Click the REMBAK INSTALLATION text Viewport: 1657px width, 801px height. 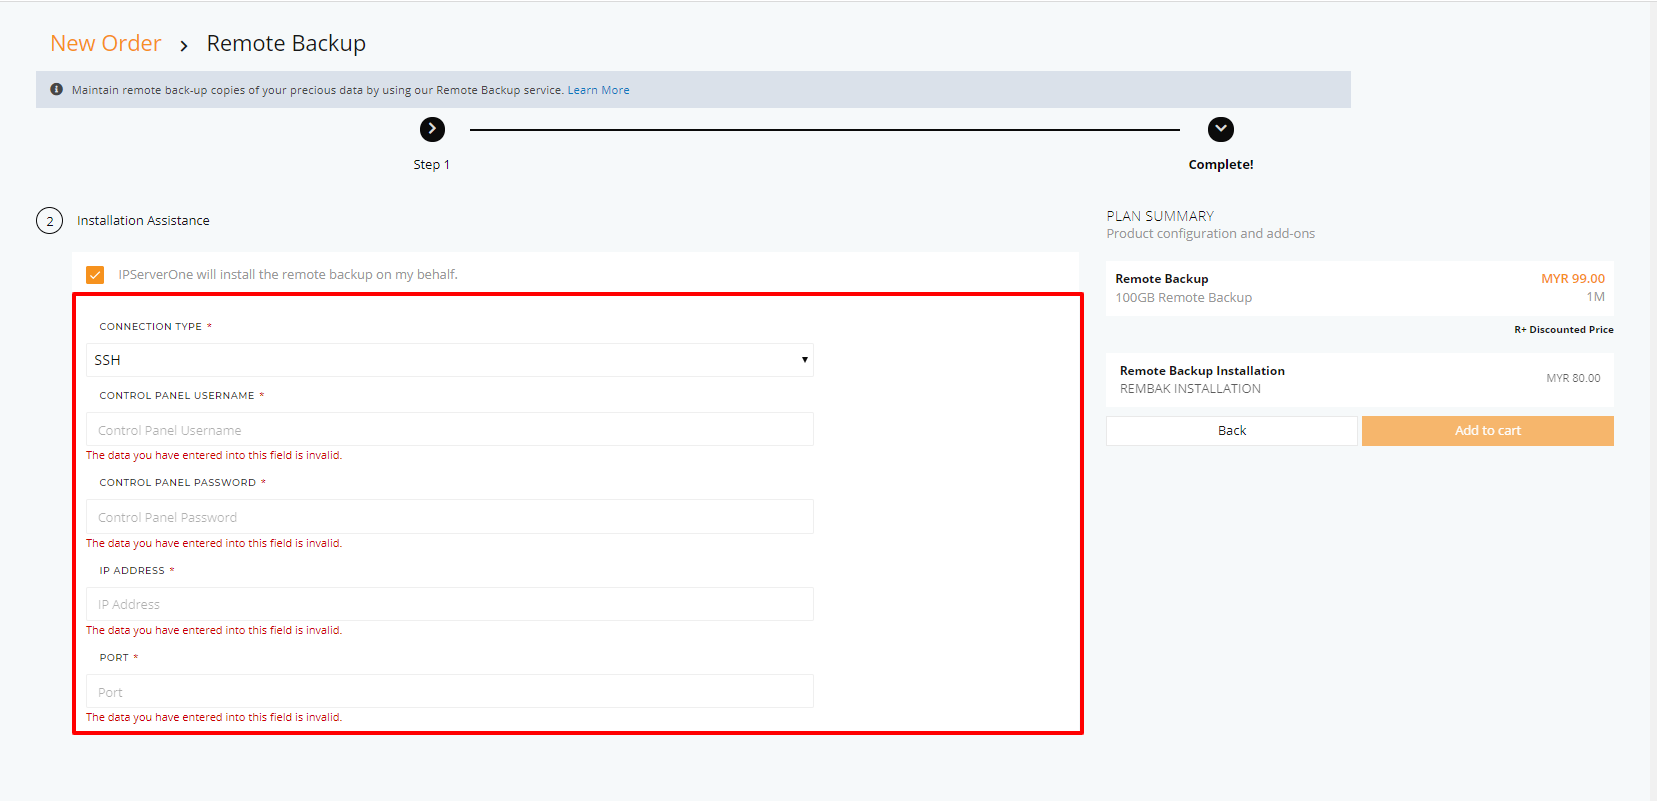coord(1190,389)
